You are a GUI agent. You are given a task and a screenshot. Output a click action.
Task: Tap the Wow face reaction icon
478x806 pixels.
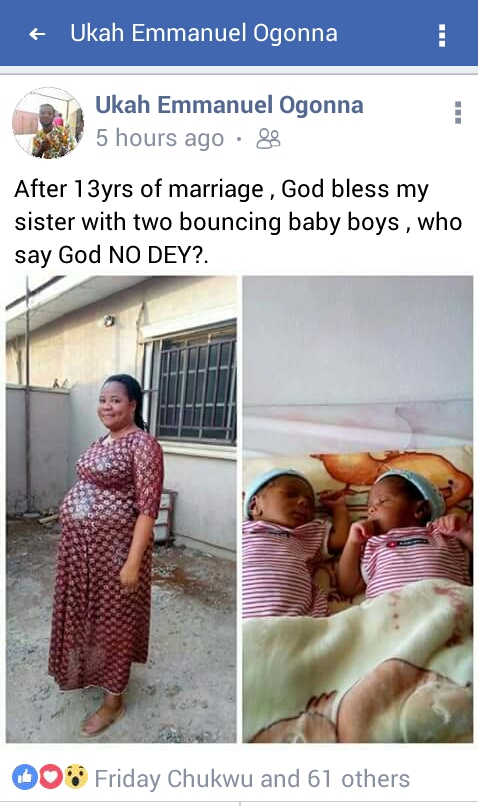(76, 777)
